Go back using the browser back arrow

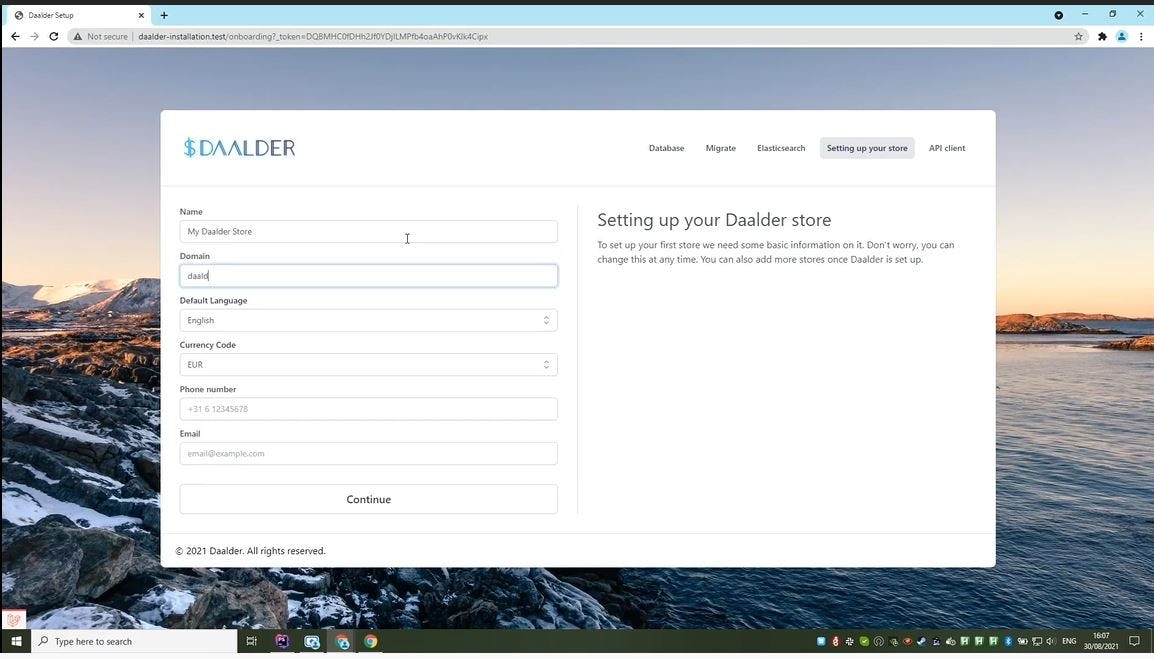tap(15, 36)
